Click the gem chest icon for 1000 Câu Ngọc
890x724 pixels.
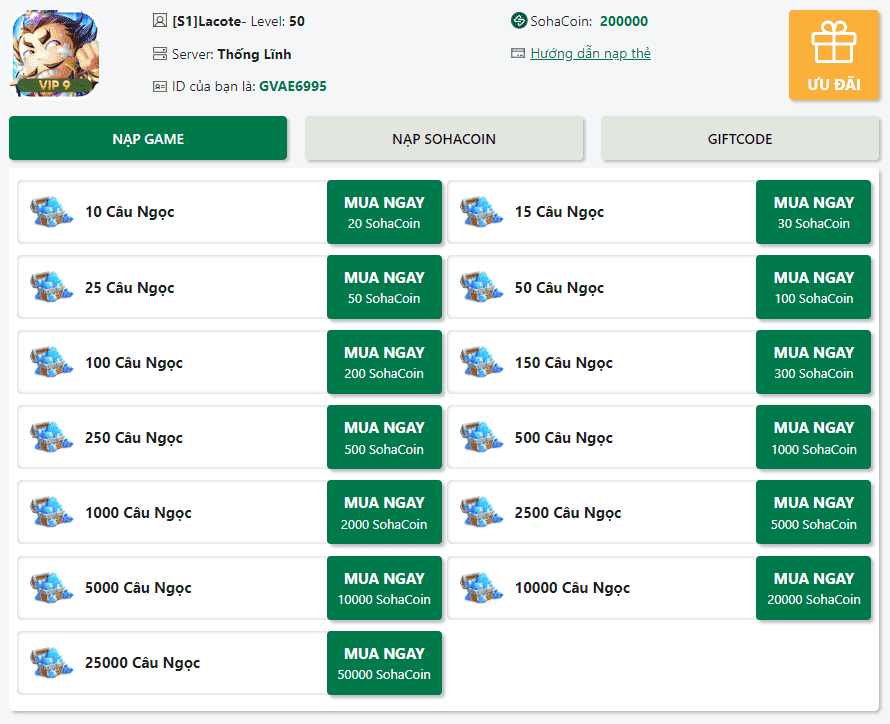click(51, 512)
